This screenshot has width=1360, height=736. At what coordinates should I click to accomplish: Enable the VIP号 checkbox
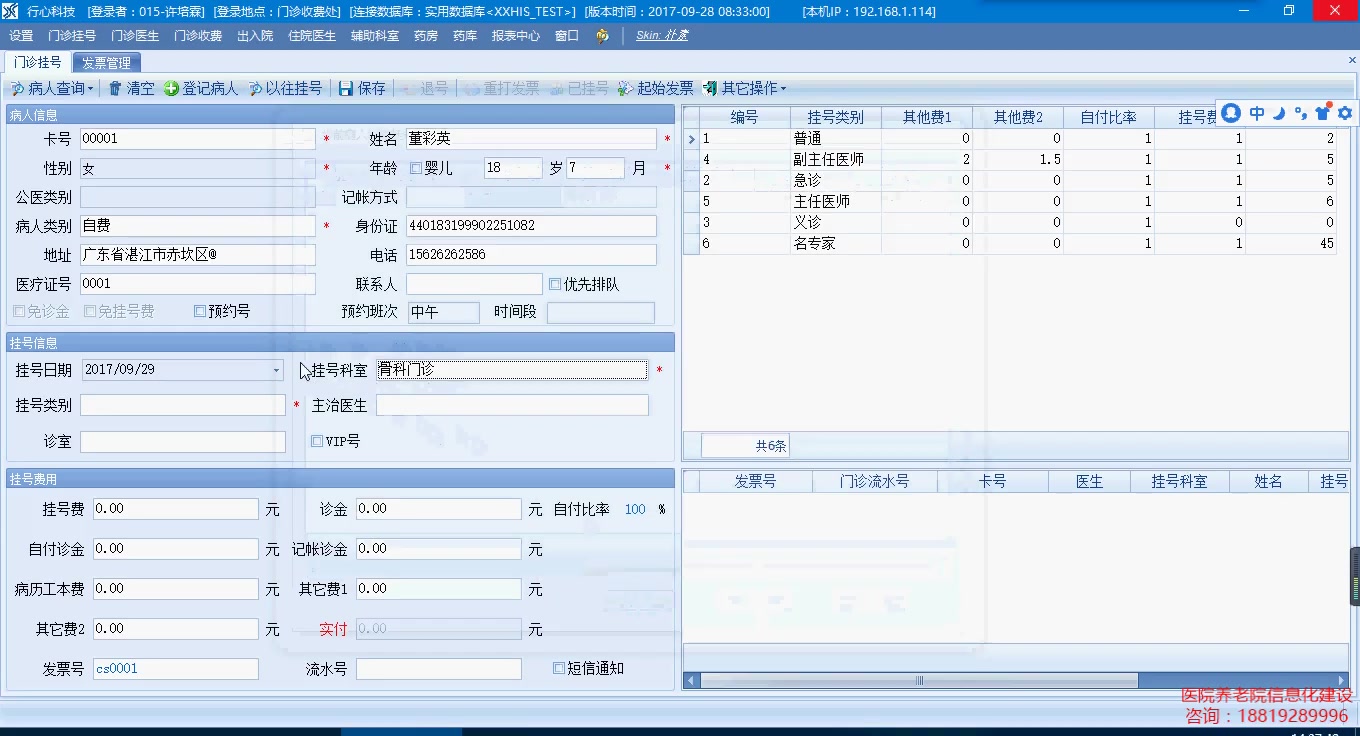(x=317, y=441)
